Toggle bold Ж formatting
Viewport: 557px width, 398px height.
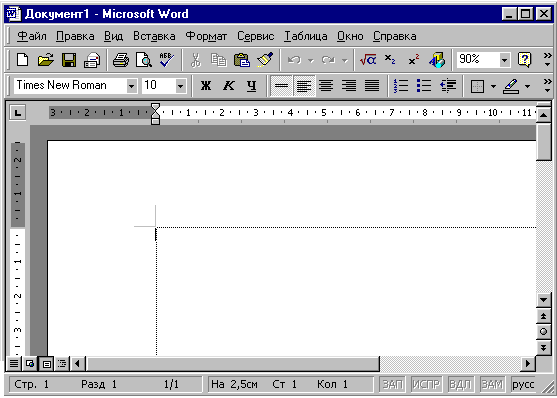click(206, 86)
